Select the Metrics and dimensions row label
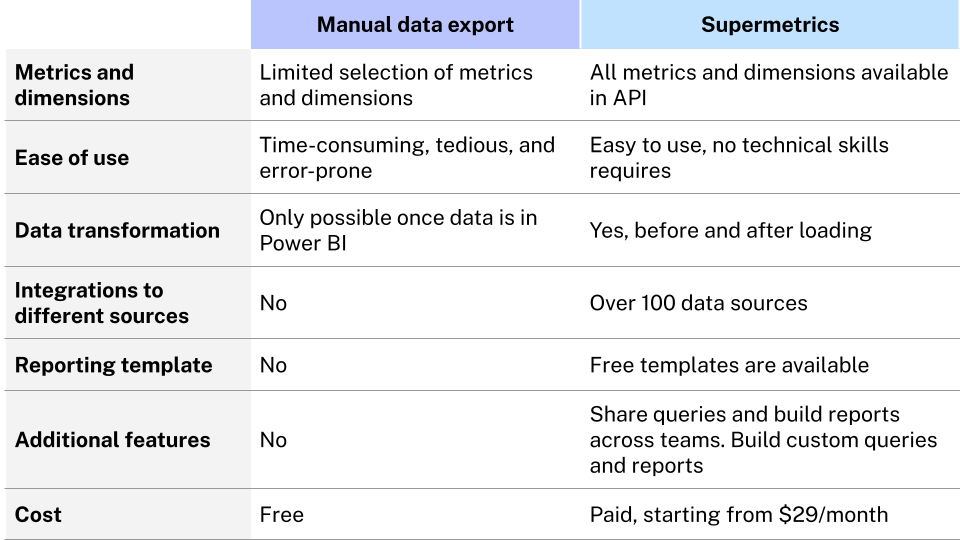960x540 pixels. pos(74,85)
